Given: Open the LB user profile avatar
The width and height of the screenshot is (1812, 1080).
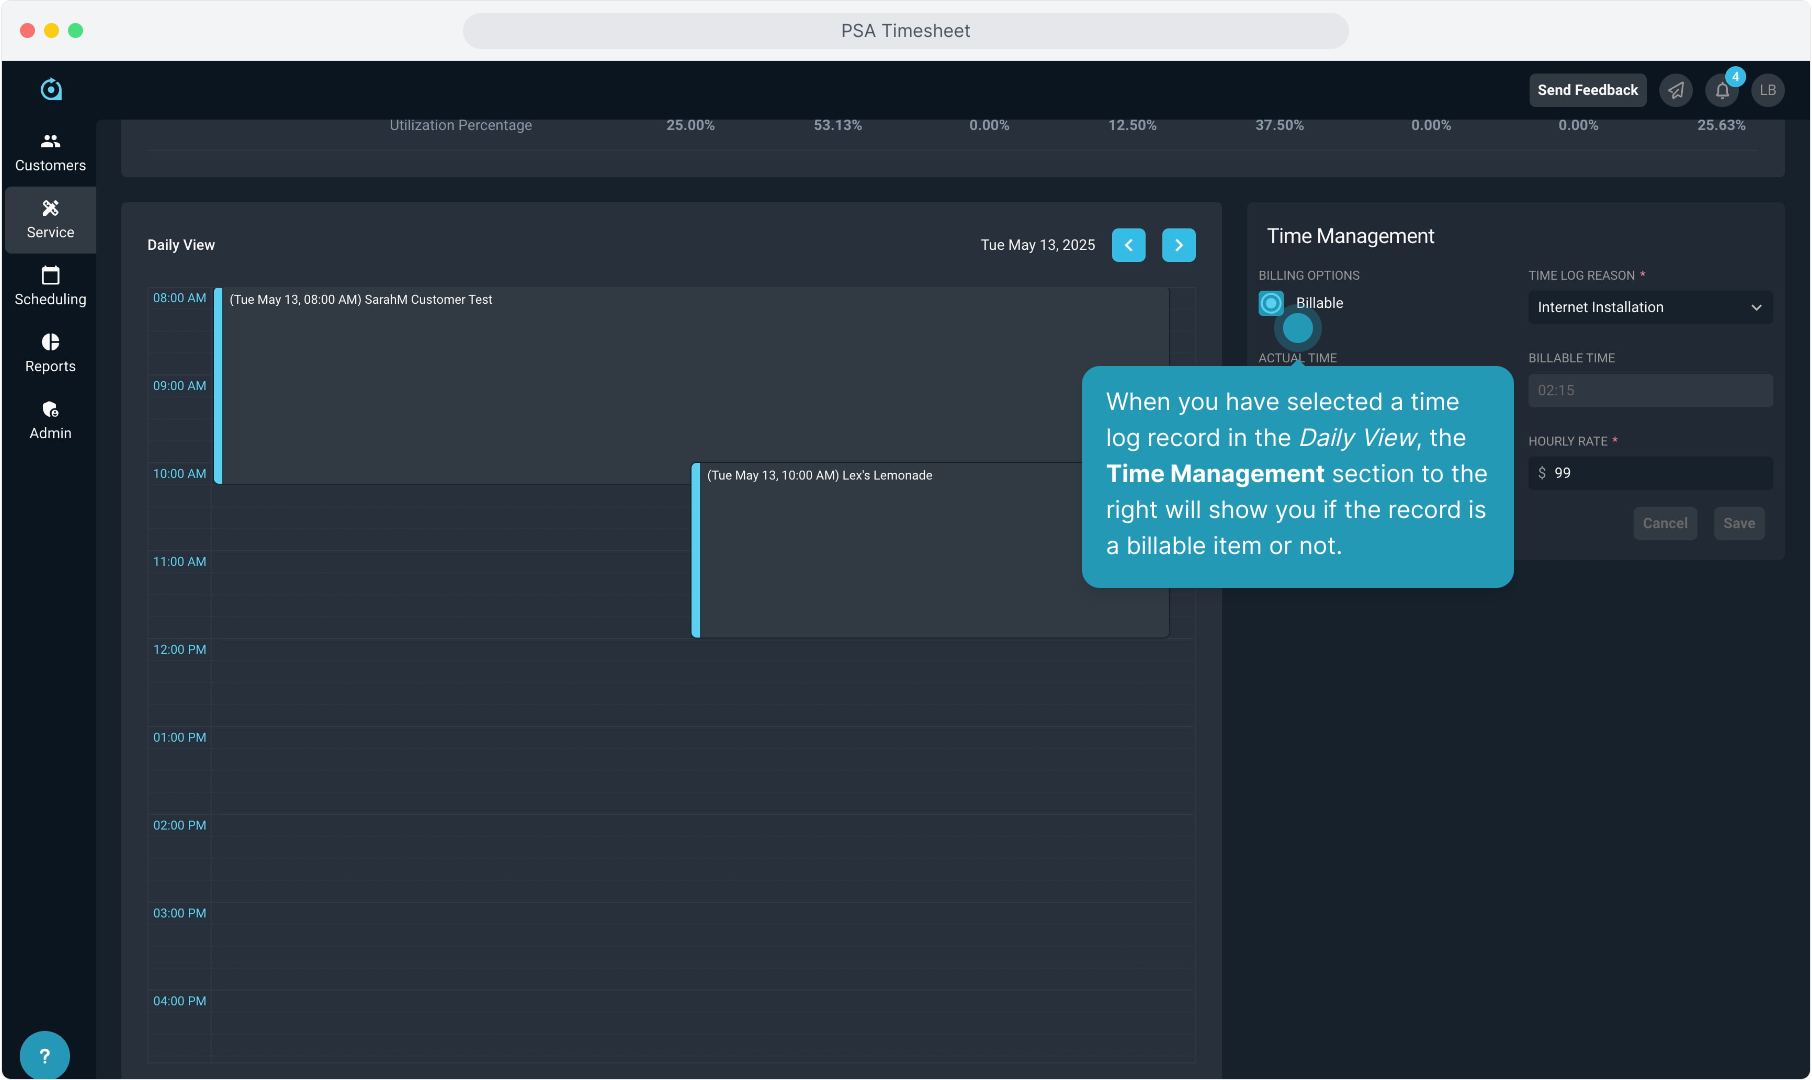Looking at the screenshot, I should click(1768, 90).
